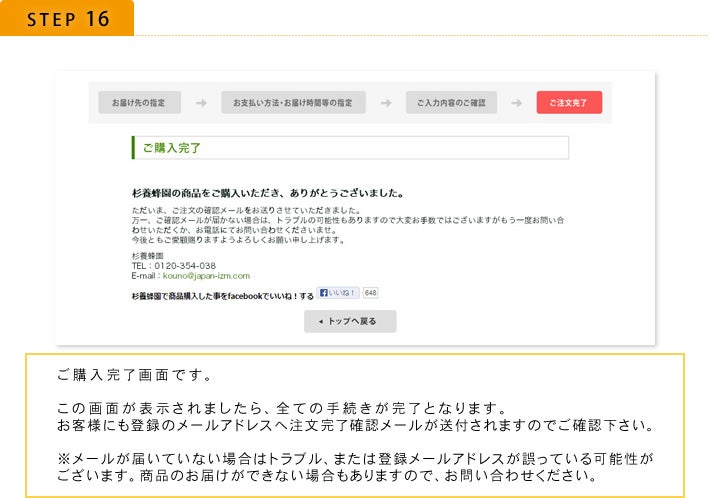Click the ※メールが届いていない場合 note text
The image size is (710, 498).
(x=354, y=467)
